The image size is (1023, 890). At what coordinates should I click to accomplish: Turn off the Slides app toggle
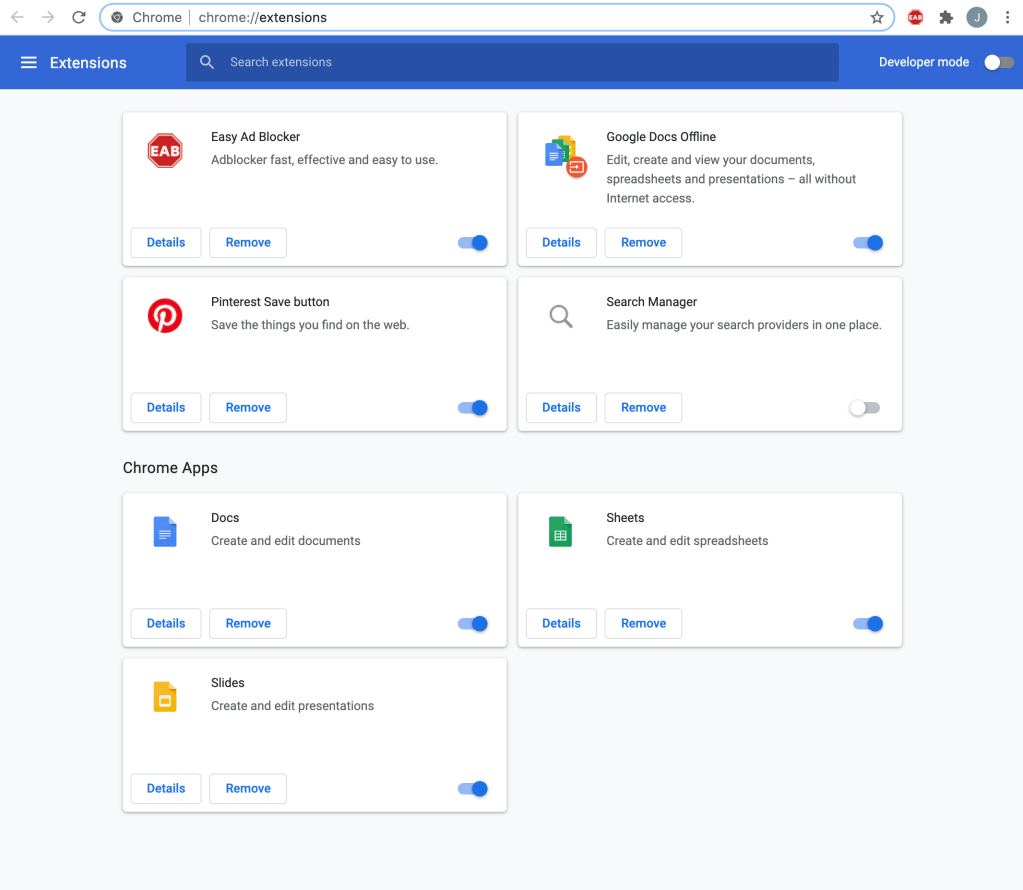(x=473, y=789)
